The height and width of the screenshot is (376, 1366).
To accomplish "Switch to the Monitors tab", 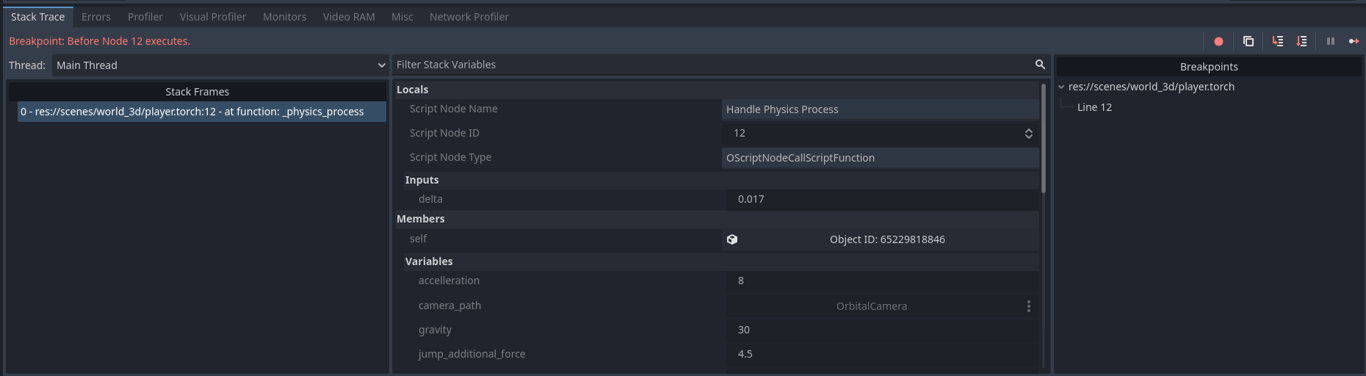I will click(284, 17).
